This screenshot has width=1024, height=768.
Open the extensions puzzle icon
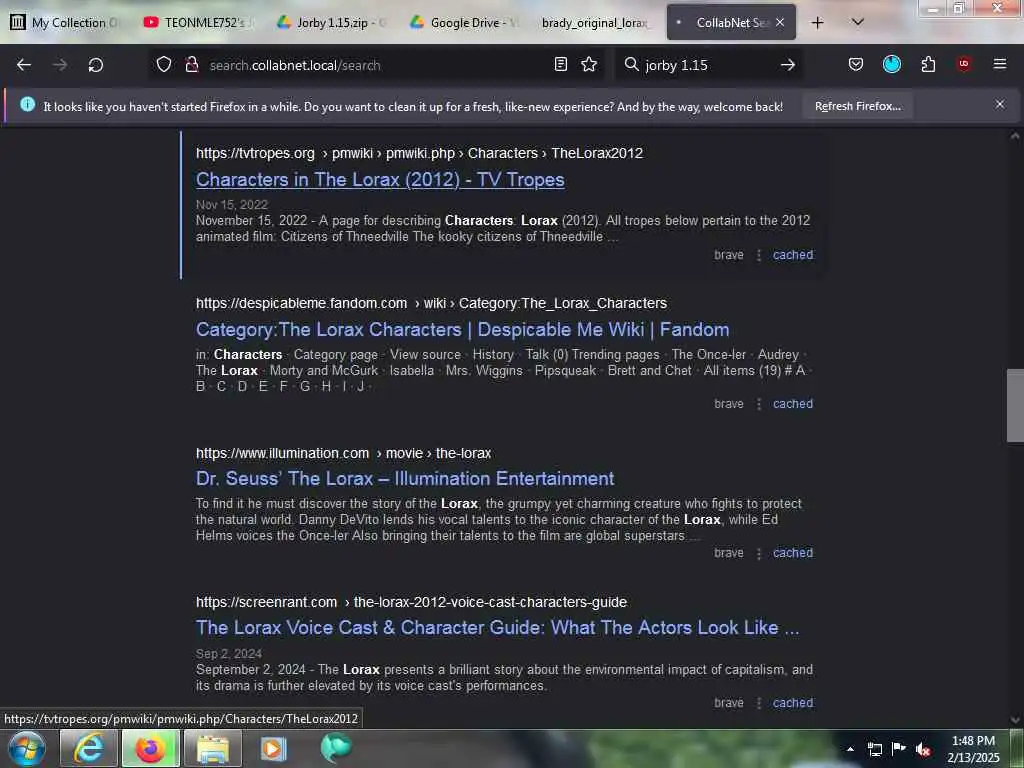click(x=928, y=64)
